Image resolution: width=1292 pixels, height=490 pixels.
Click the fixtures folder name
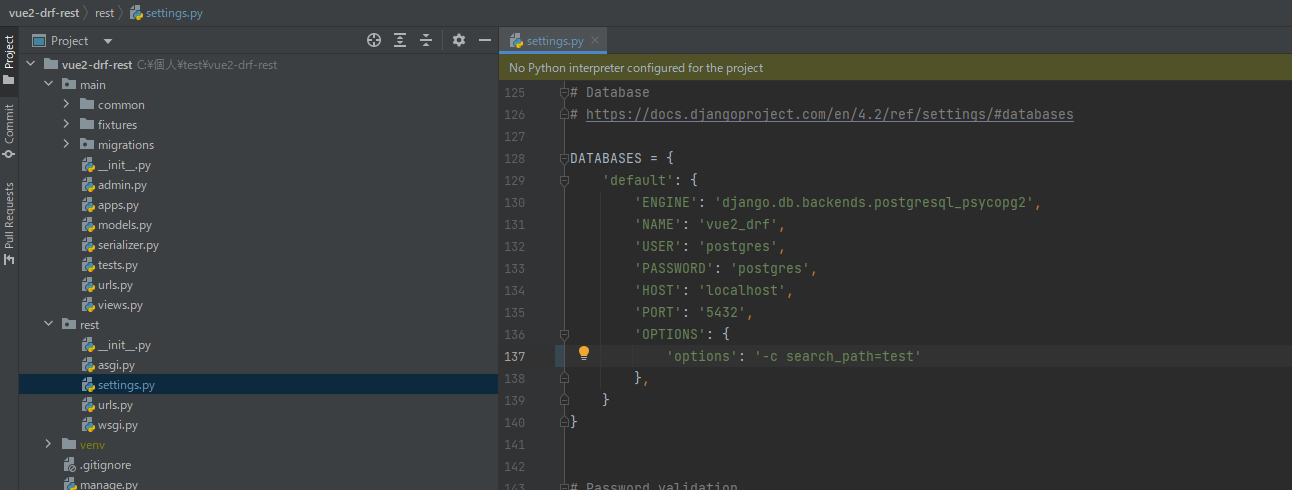pyautogui.click(x=117, y=125)
